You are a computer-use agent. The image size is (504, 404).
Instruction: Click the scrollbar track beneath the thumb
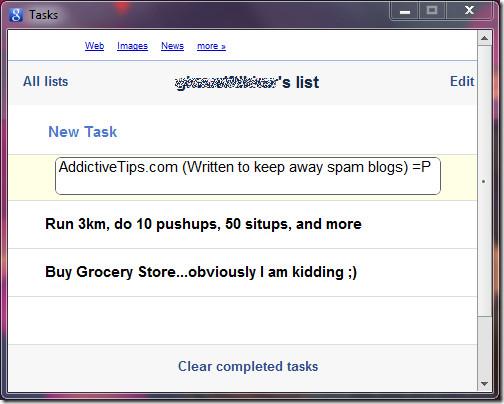[x=484, y=346]
